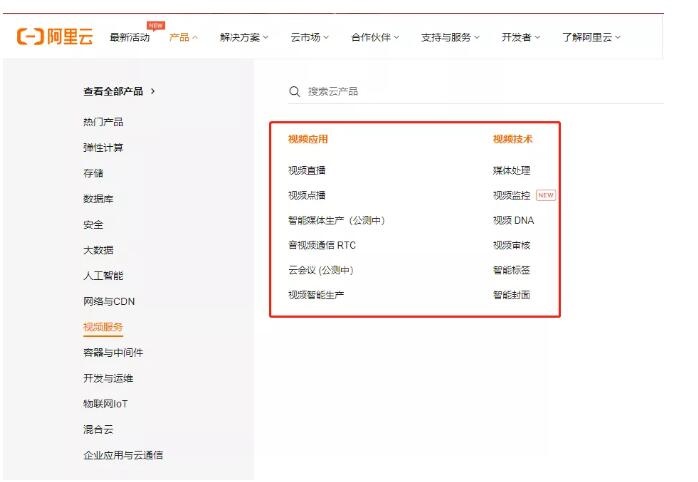Expand the 支持与服务 dropdown
Viewport: 698px width, 482px height.
pyautogui.click(x=450, y=37)
